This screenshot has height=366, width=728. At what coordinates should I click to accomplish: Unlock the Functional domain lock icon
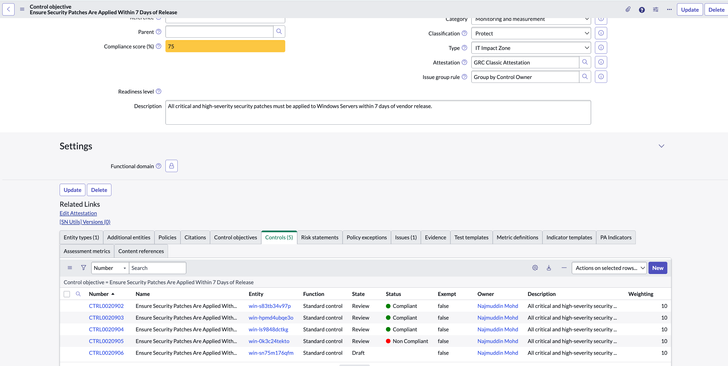pyautogui.click(x=171, y=166)
